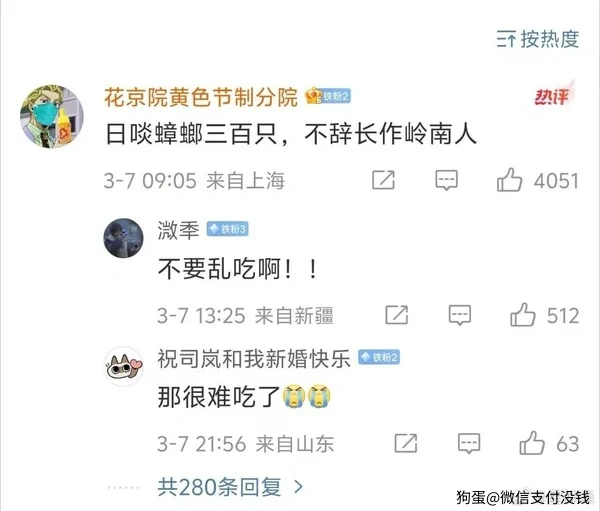
Task: Click the 铁粉3 fan badge
Action: click(228, 229)
